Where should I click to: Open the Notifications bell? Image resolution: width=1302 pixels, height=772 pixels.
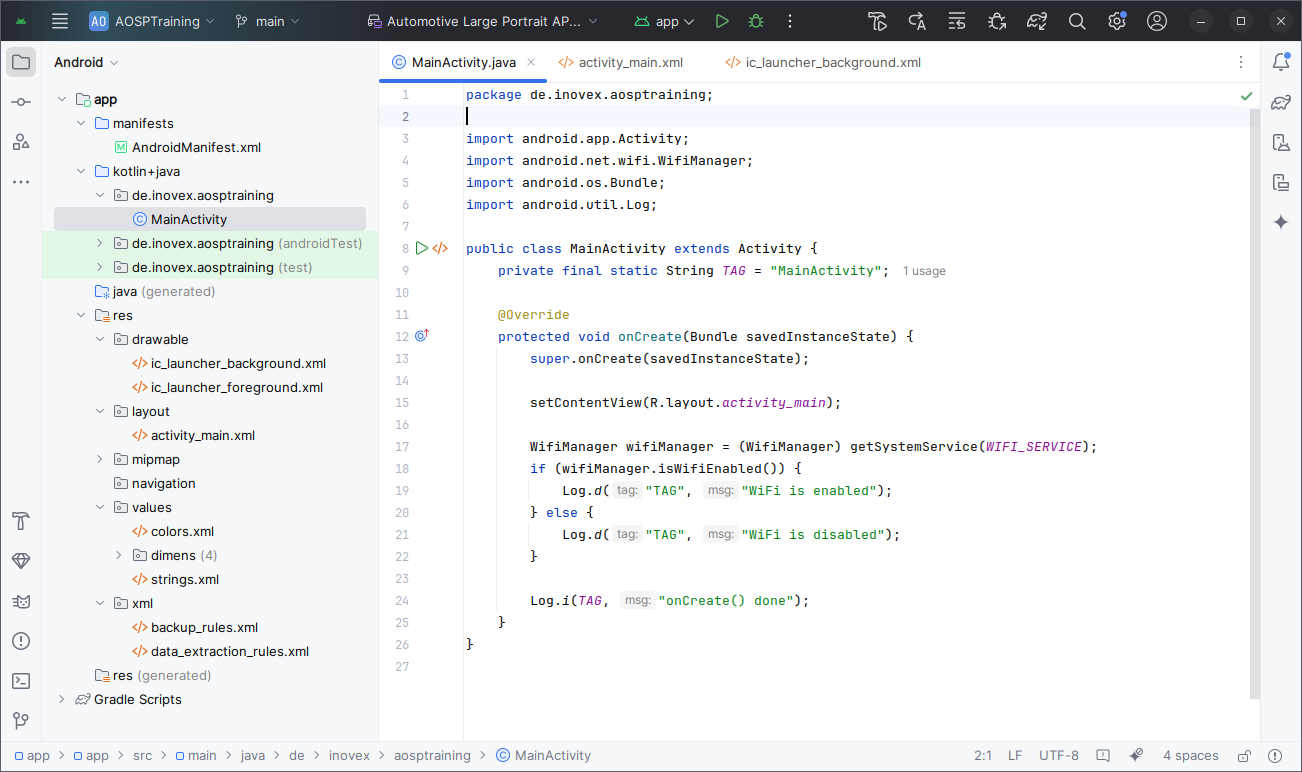click(x=1281, y=62)
